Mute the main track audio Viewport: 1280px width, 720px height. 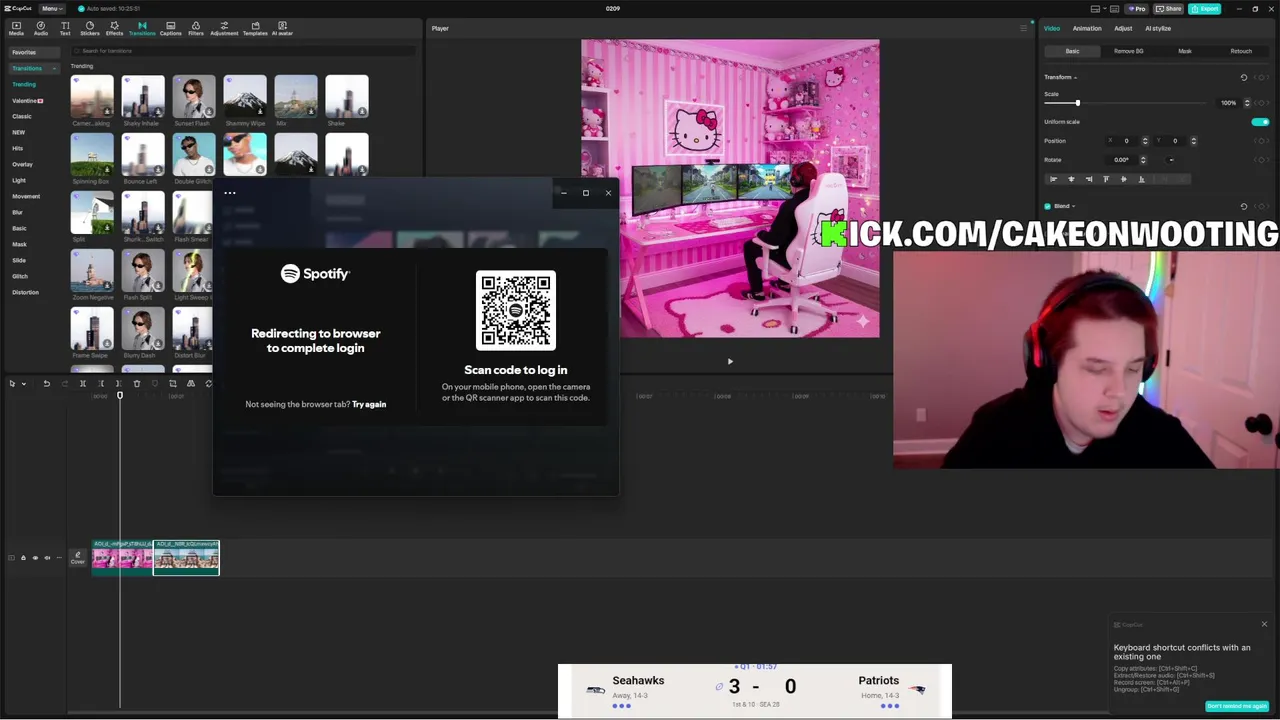pyautogui.click(x=47, y=558)
